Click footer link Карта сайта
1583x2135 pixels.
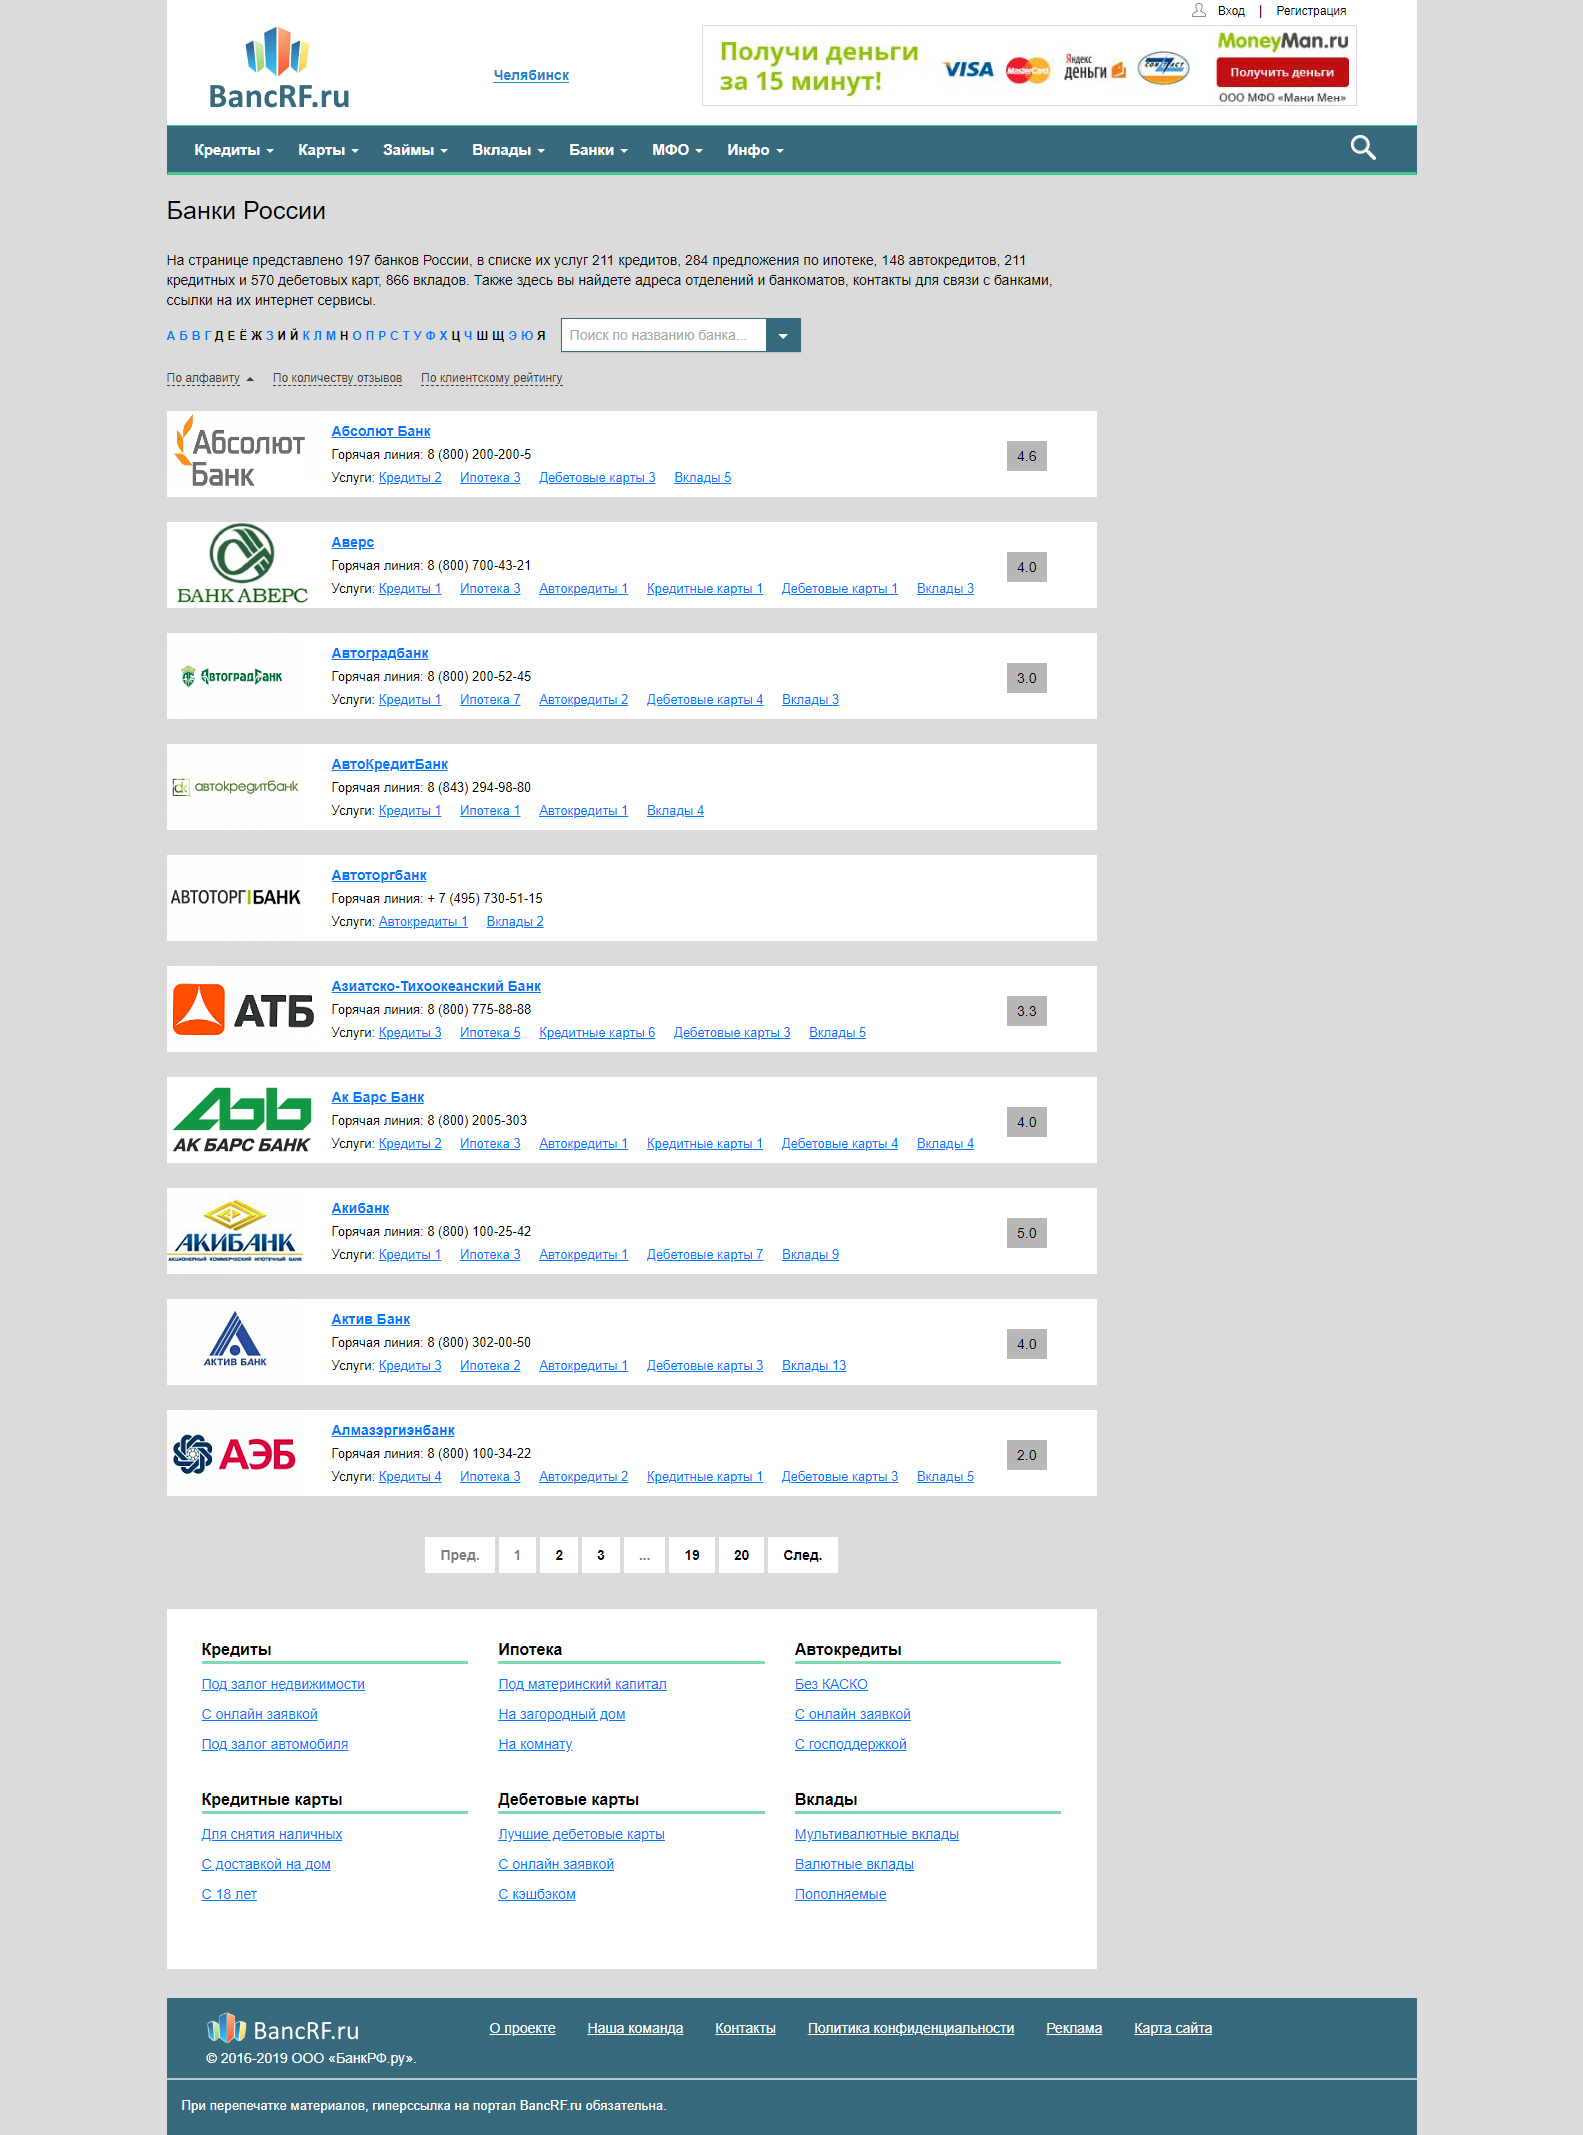[x=1173, y=2028]
